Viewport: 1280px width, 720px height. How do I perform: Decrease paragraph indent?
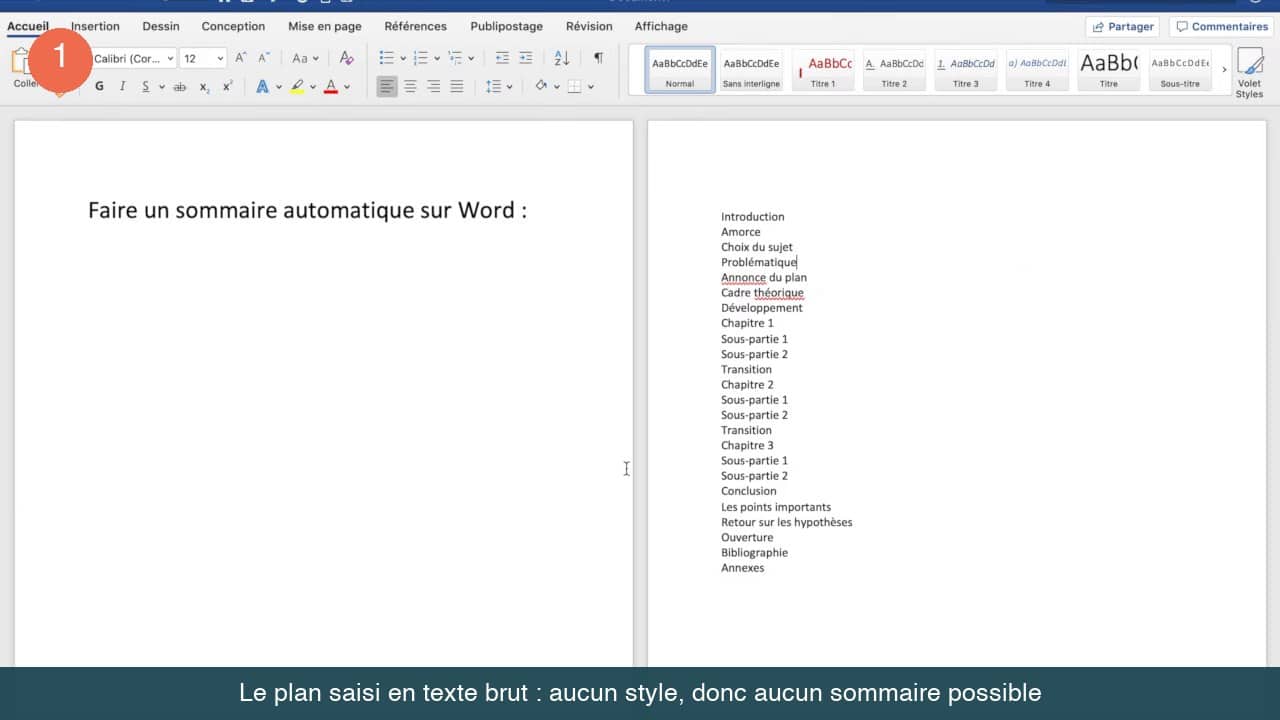(x=502, y=58)
